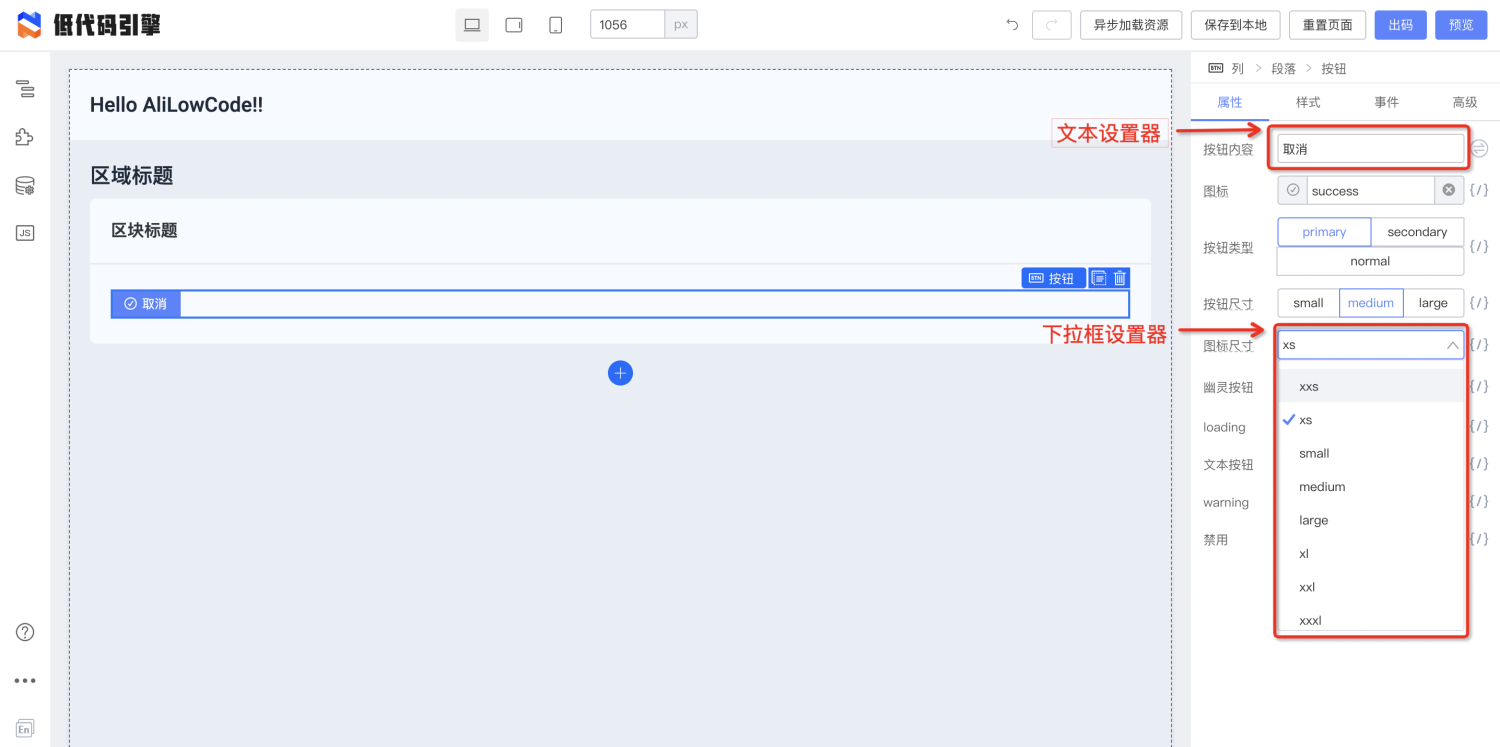This screenshot has height=747, width=1500.
Task: Select normal button type
Action: (1370, 261)
